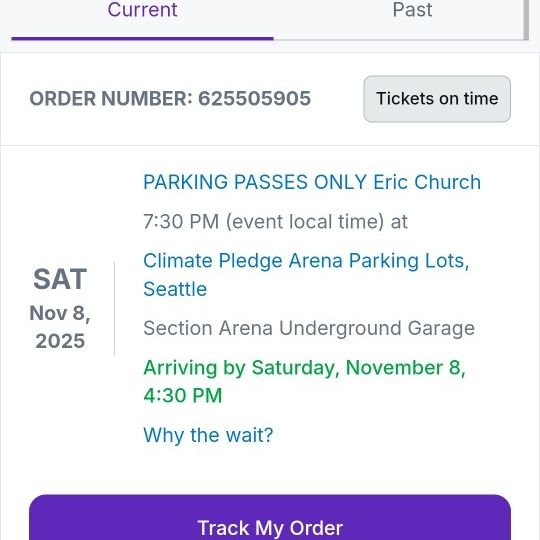Screen dimensions: 540x540
Task: Click the green Arriving by Saturday text
Action: pyautogui.click(x=304, y=368)
